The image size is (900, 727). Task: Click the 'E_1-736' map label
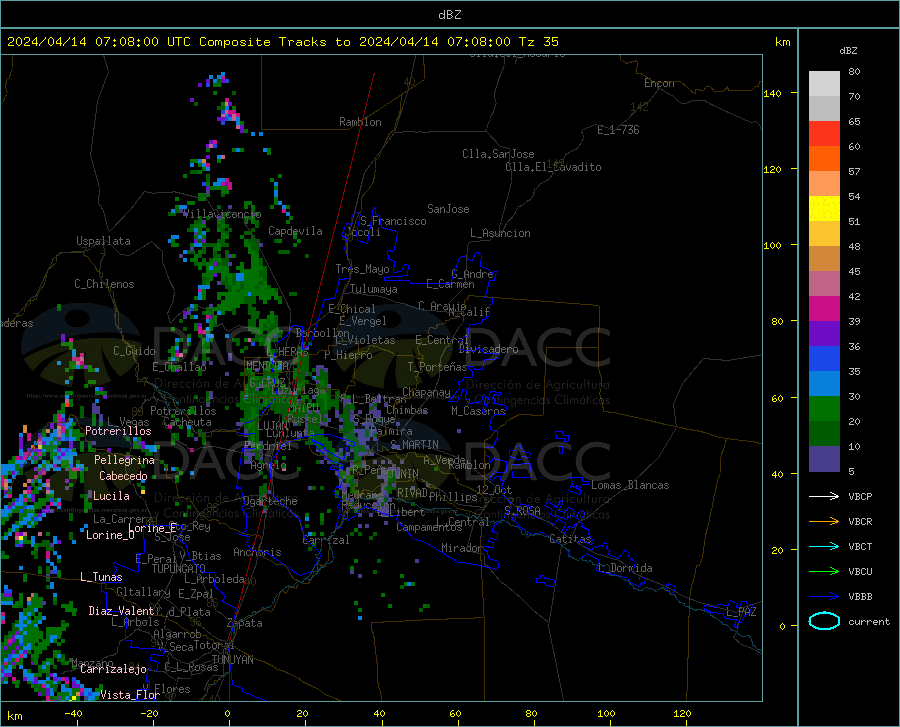(618, 130)
